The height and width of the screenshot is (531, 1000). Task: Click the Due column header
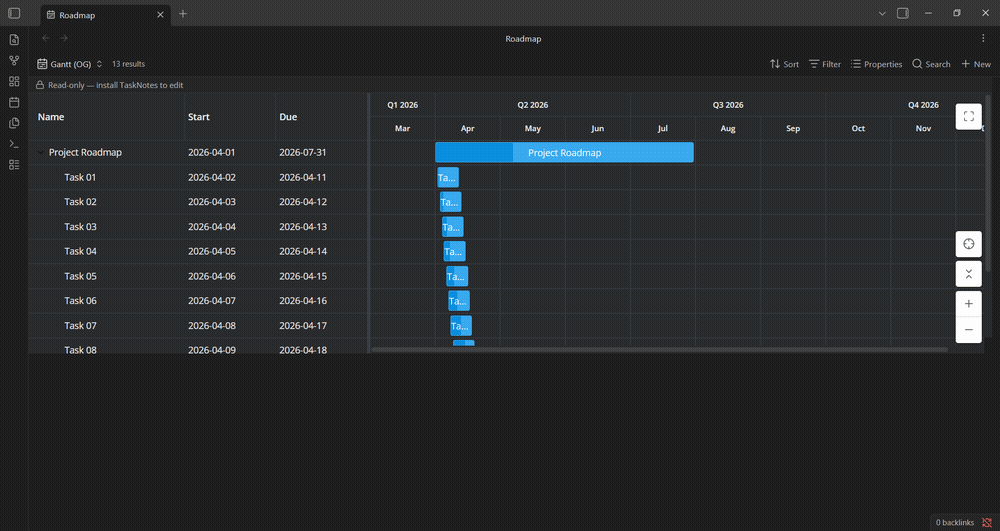click(x=321, y=117)
